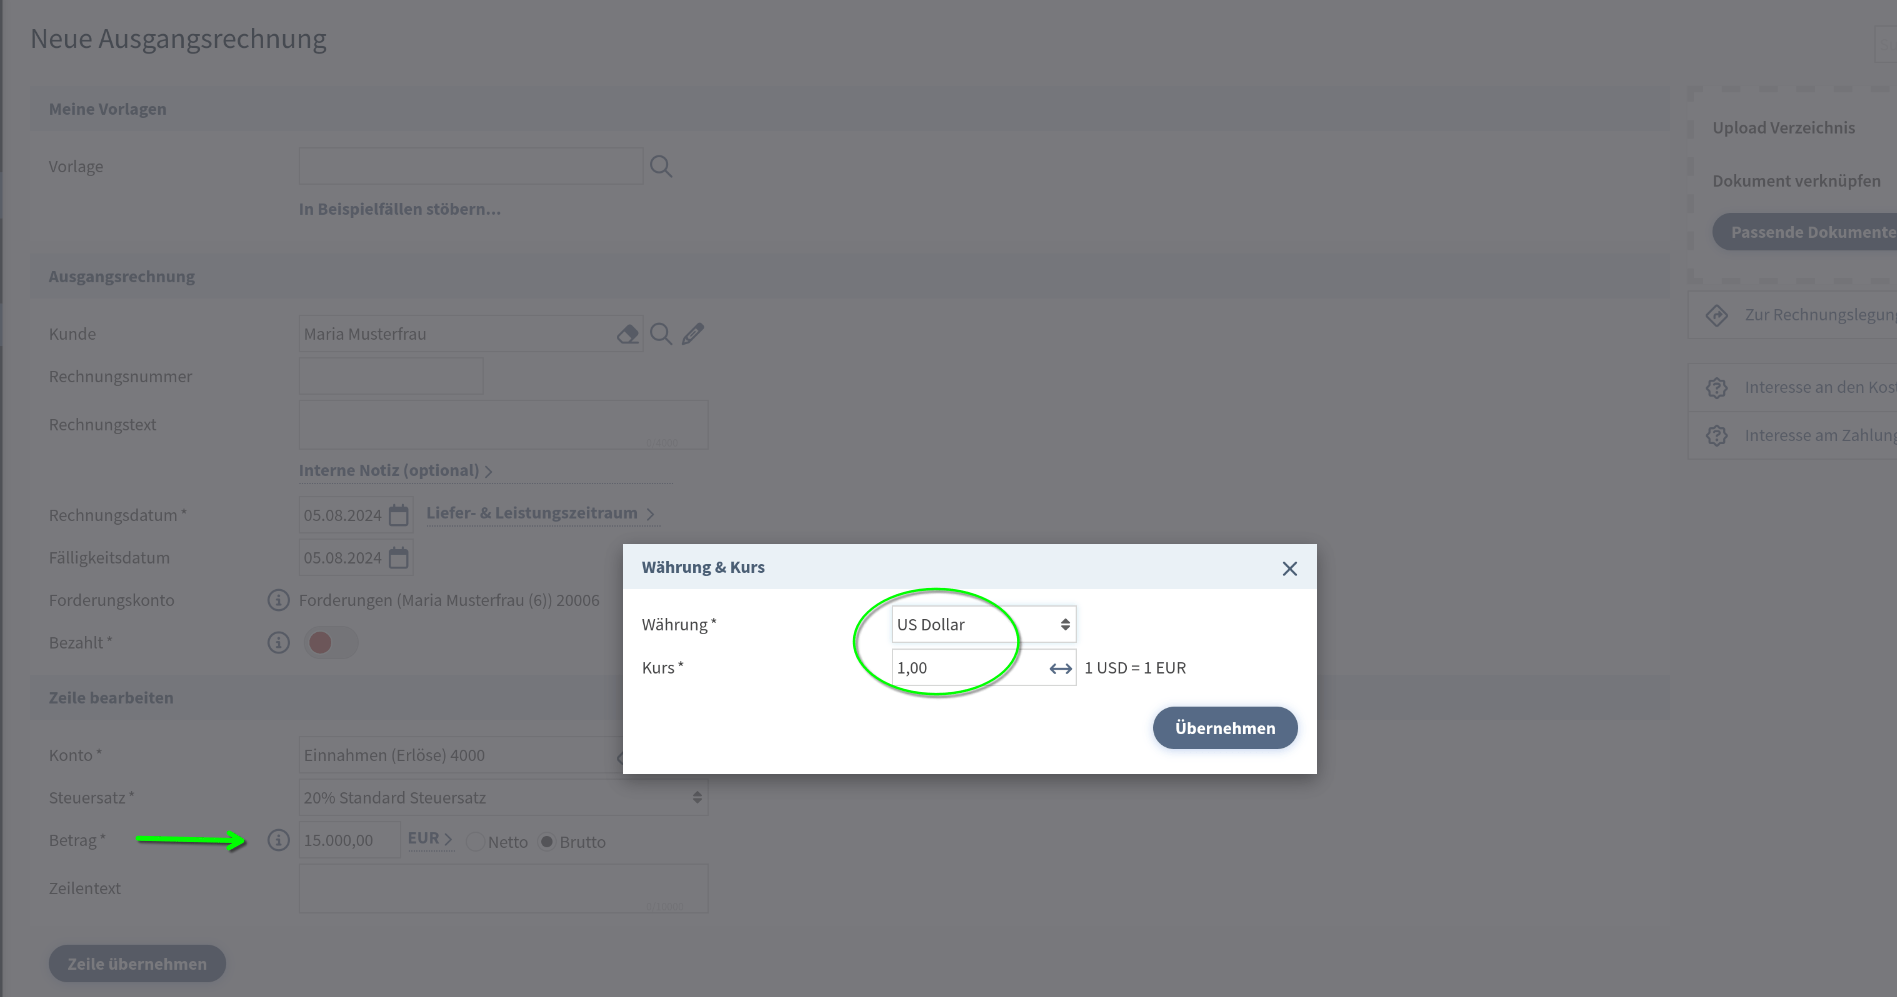Edit customer with the pencil icon

click(x=693, y=334)
